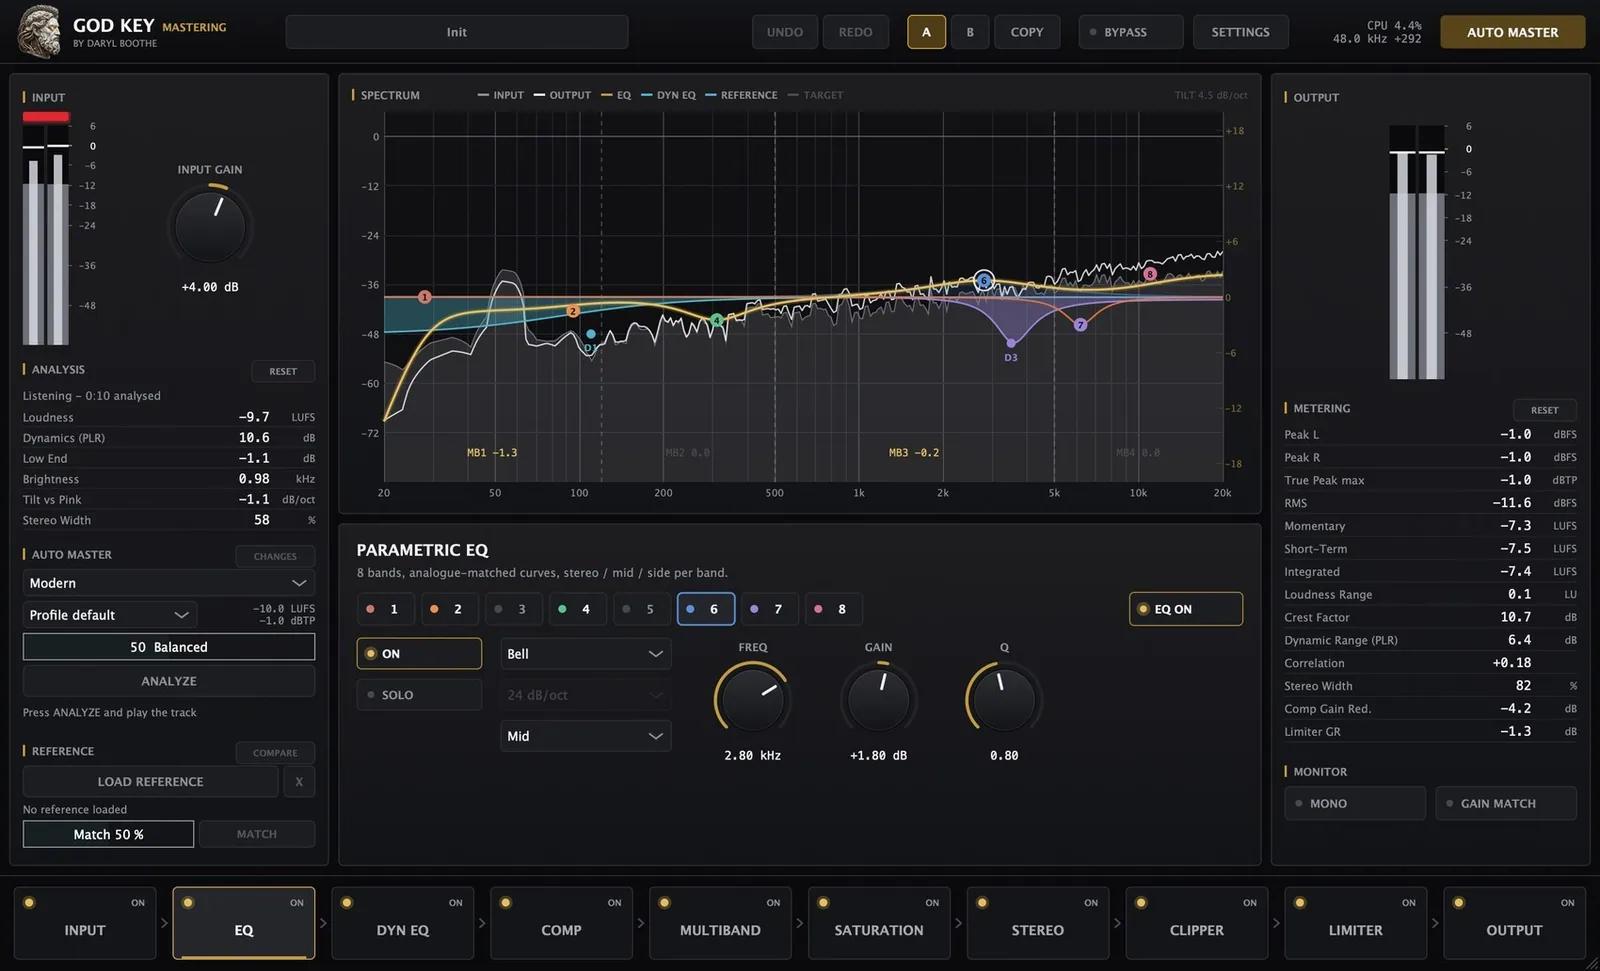The width and height of the screenshot is (1600, 971).
Task: Clear reference with the X button
Action: pyautogui.click(x=299, y=782)
